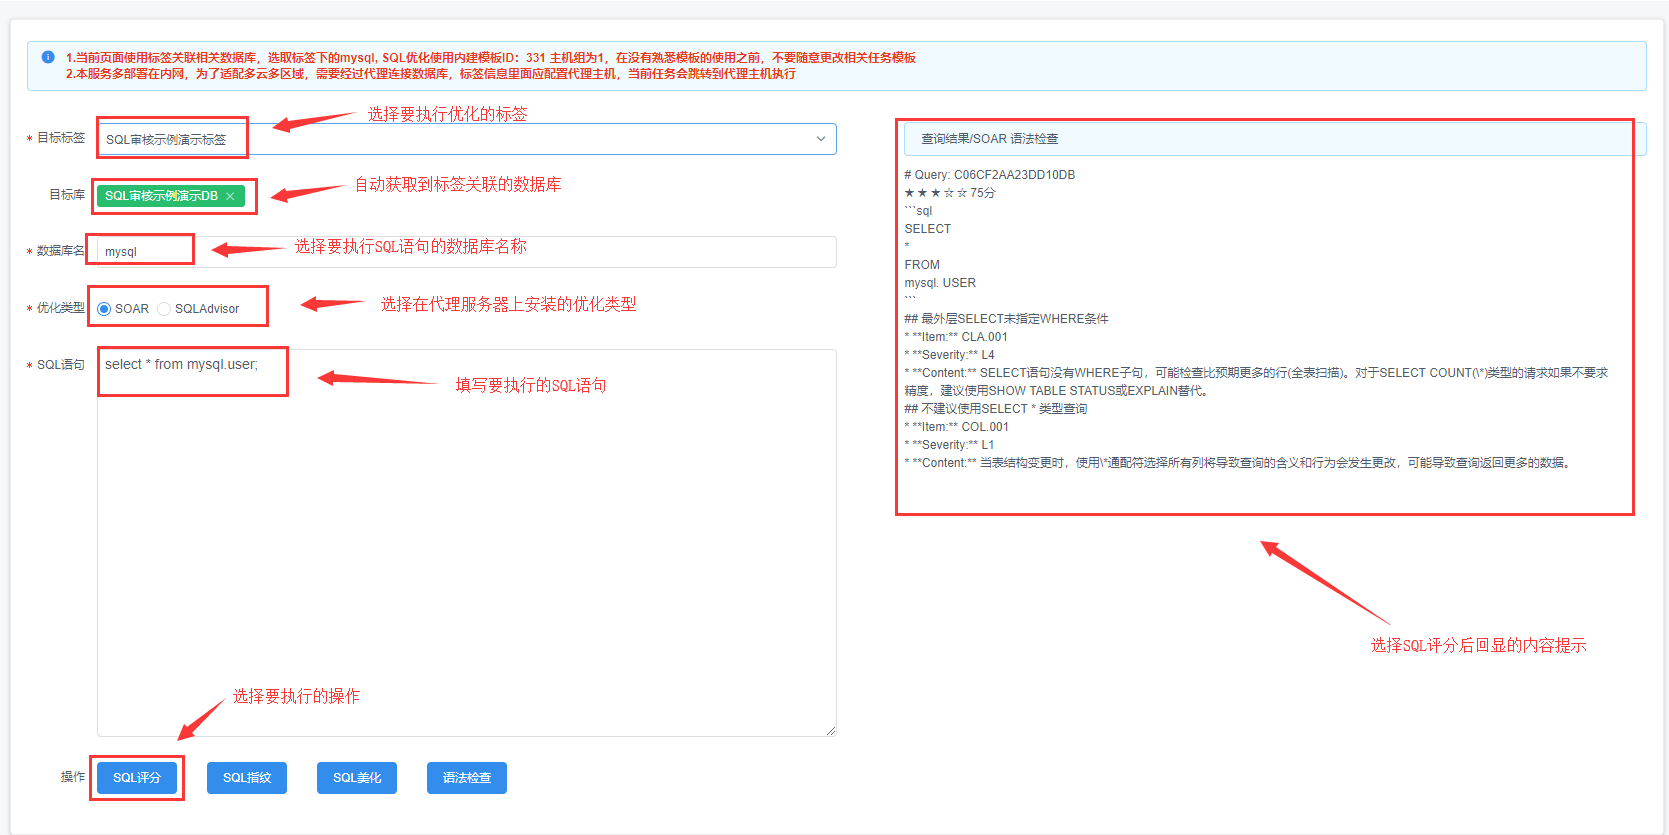
Task: Click the SQL评分 button
Action: tap(137, 778)
